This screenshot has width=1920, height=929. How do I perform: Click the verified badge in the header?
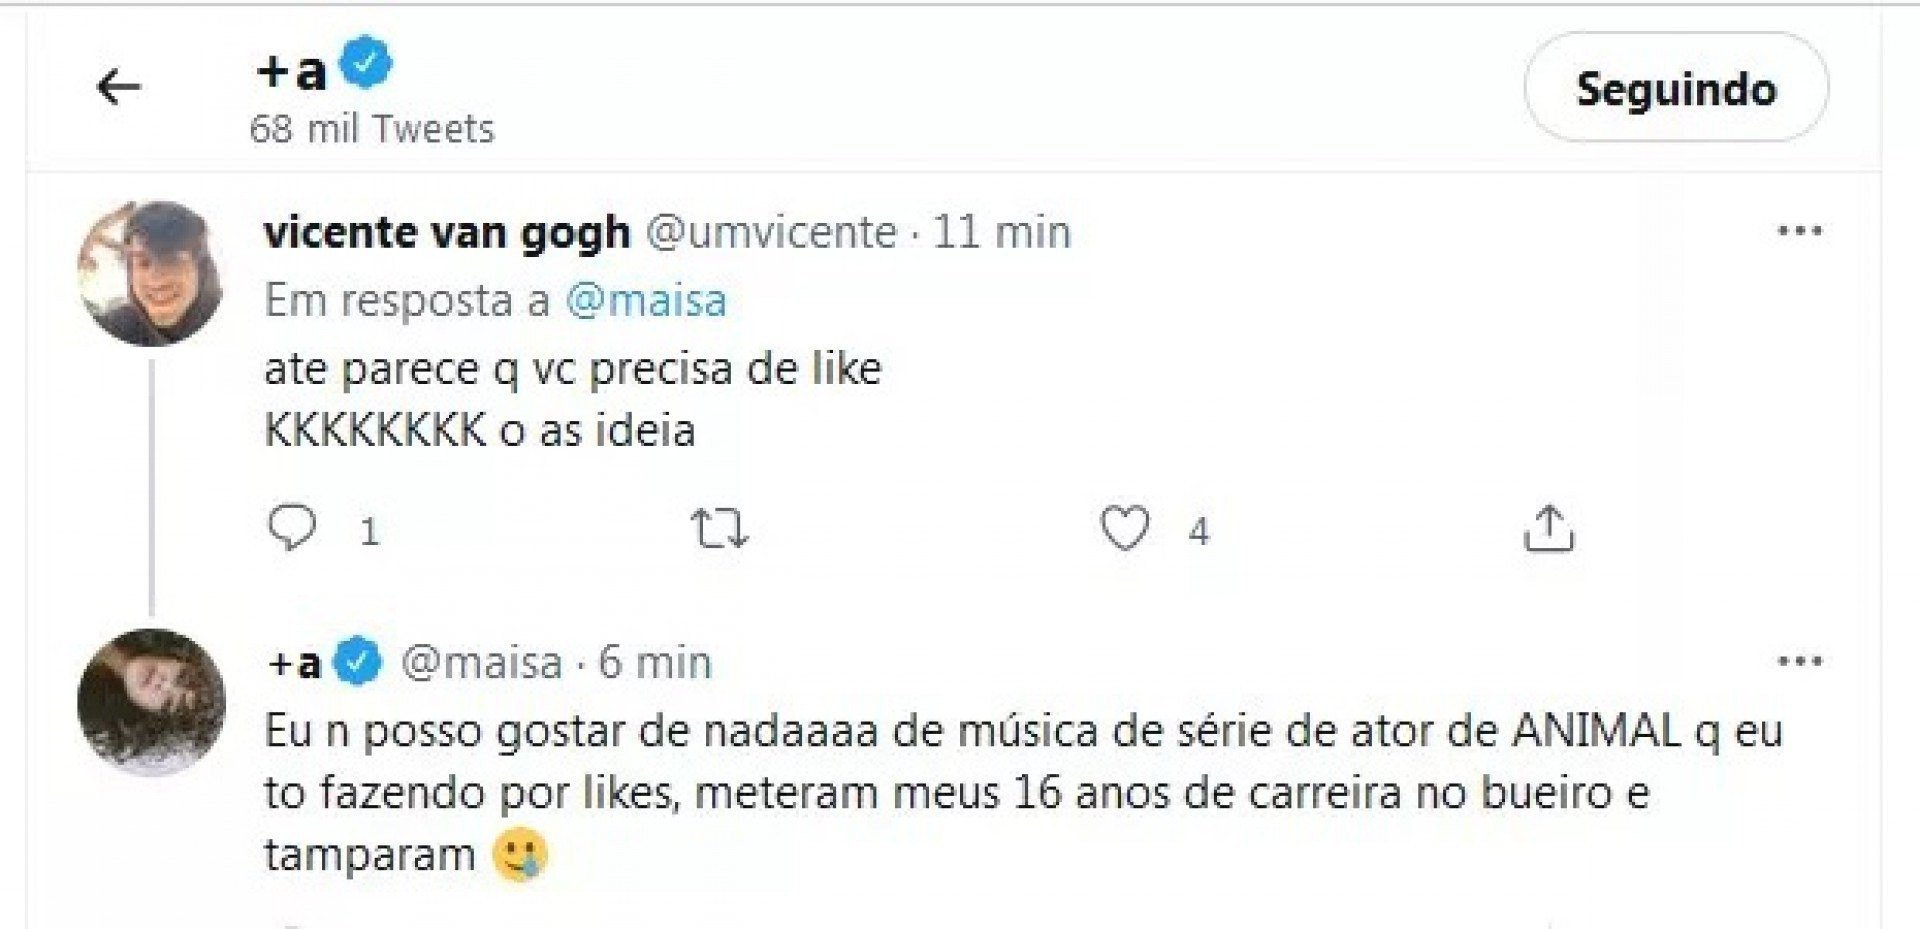[365, 64]
